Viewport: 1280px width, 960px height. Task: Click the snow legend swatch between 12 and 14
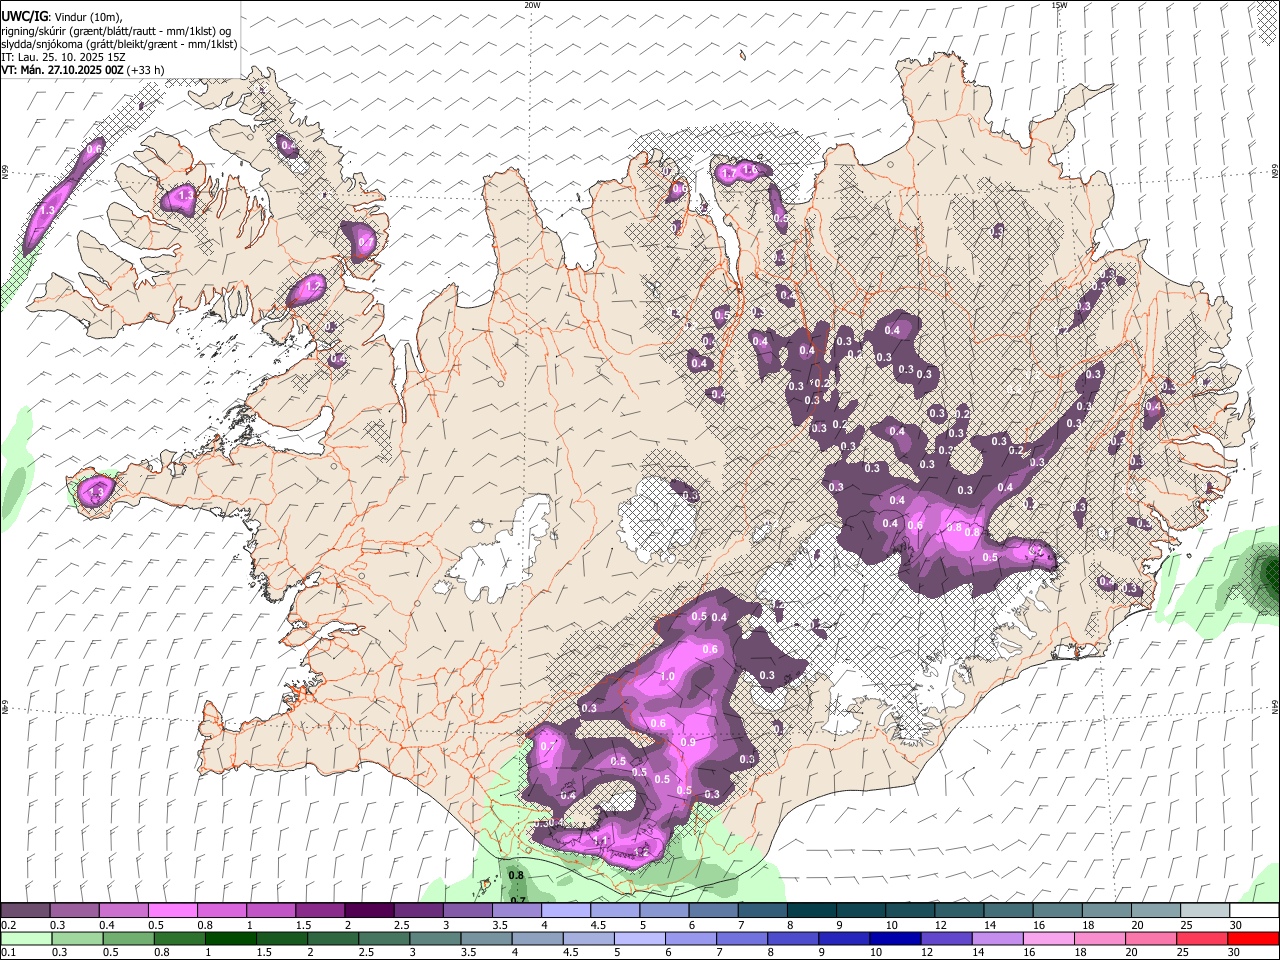pos(959,910)
